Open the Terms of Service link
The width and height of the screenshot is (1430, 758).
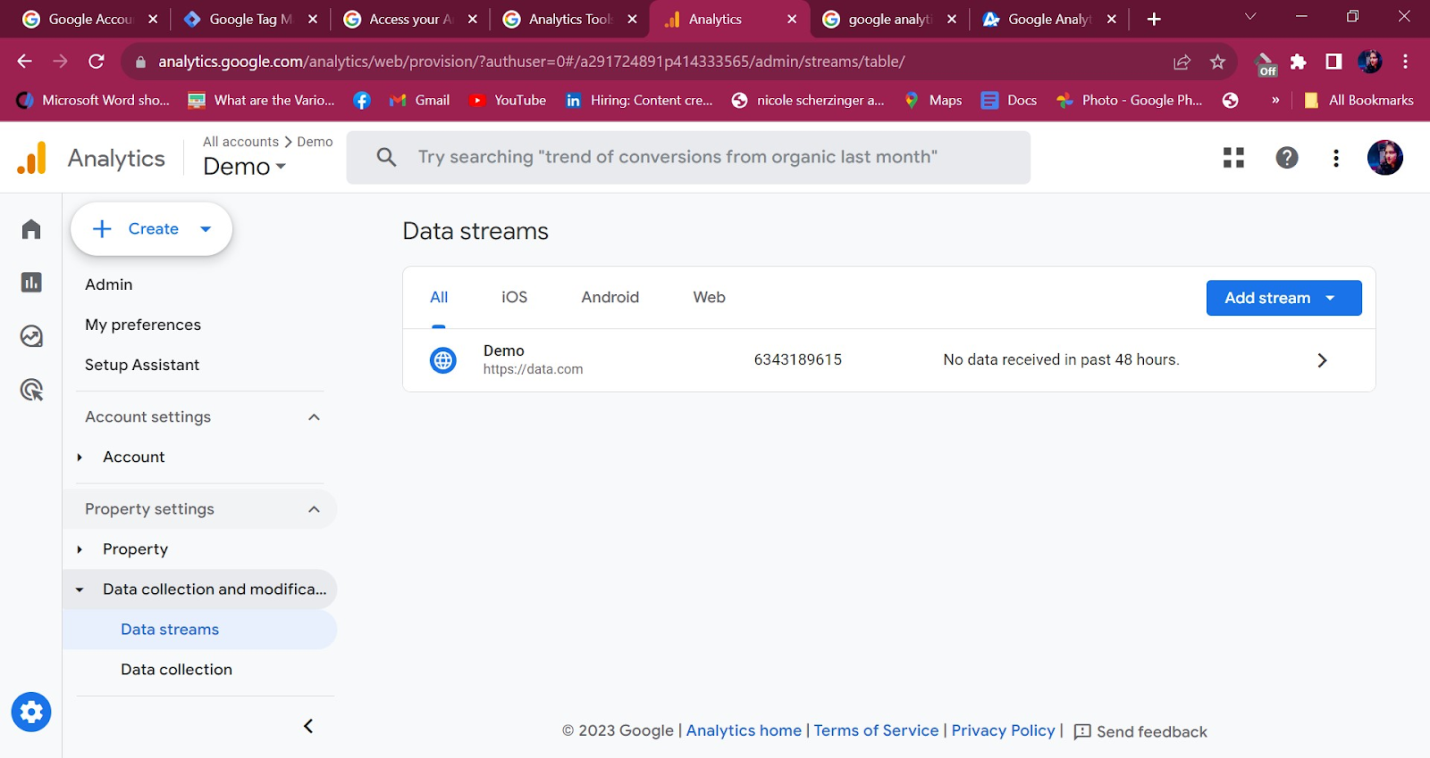[x=876, y=731]
